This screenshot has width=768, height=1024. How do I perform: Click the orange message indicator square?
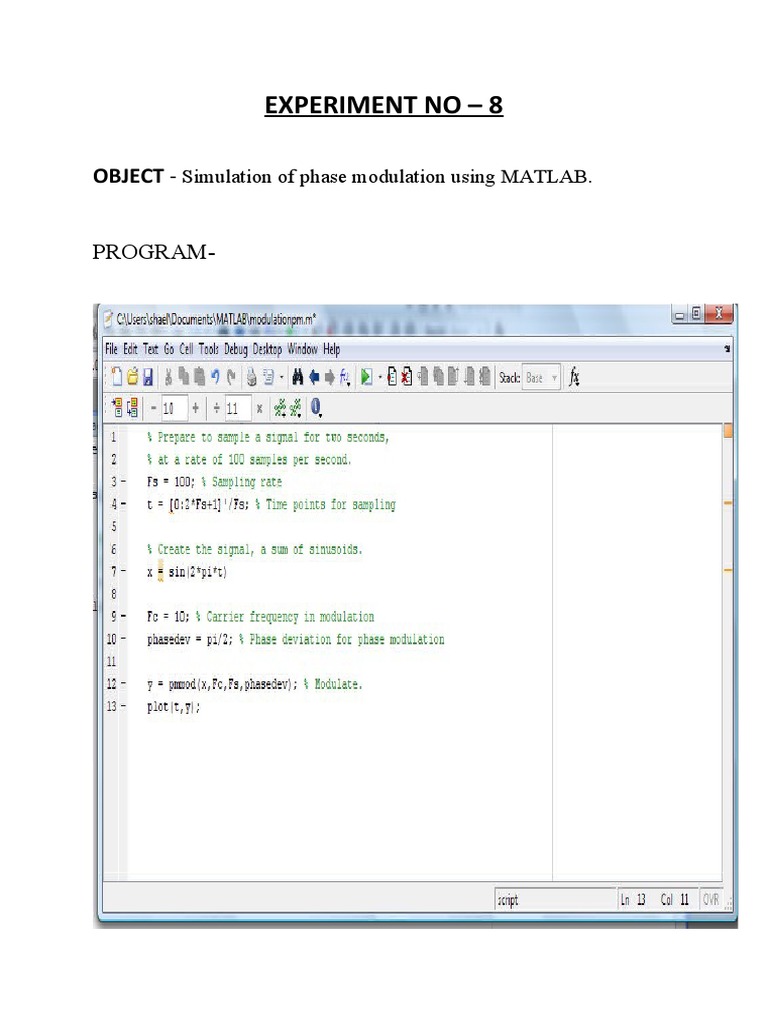(x=728, y=431)
